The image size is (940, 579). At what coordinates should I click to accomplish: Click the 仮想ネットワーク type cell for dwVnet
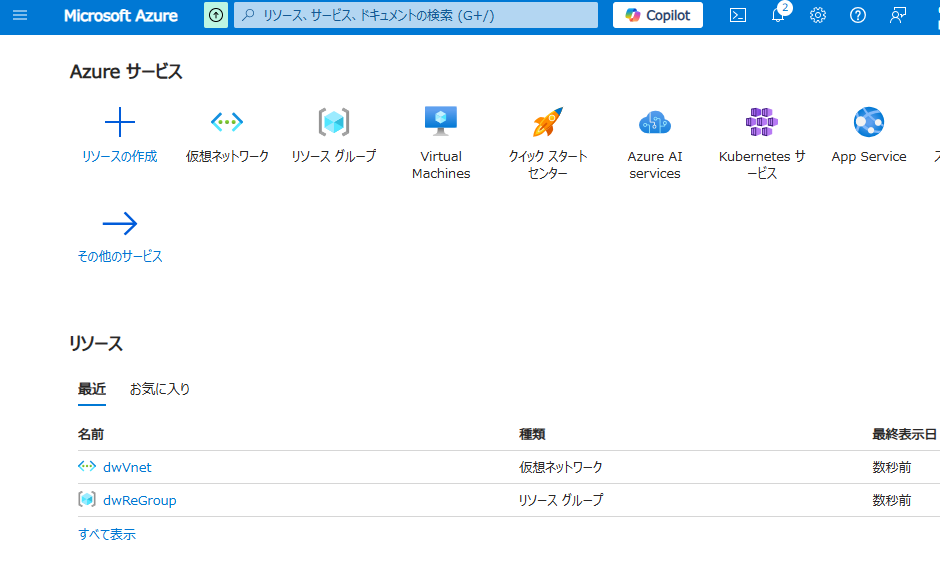(561, 468)
